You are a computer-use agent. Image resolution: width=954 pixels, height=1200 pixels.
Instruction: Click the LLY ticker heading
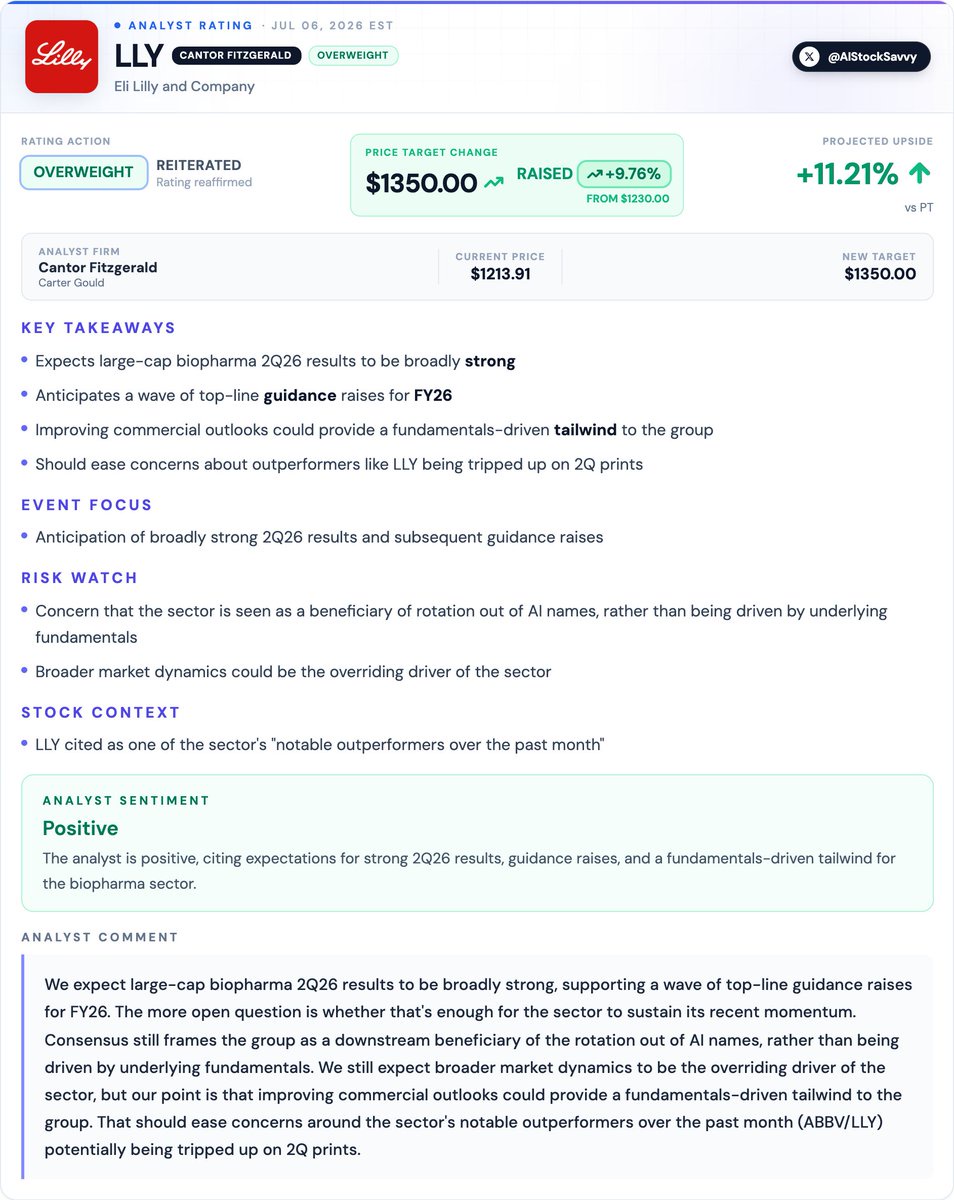[x=139, y=56]
